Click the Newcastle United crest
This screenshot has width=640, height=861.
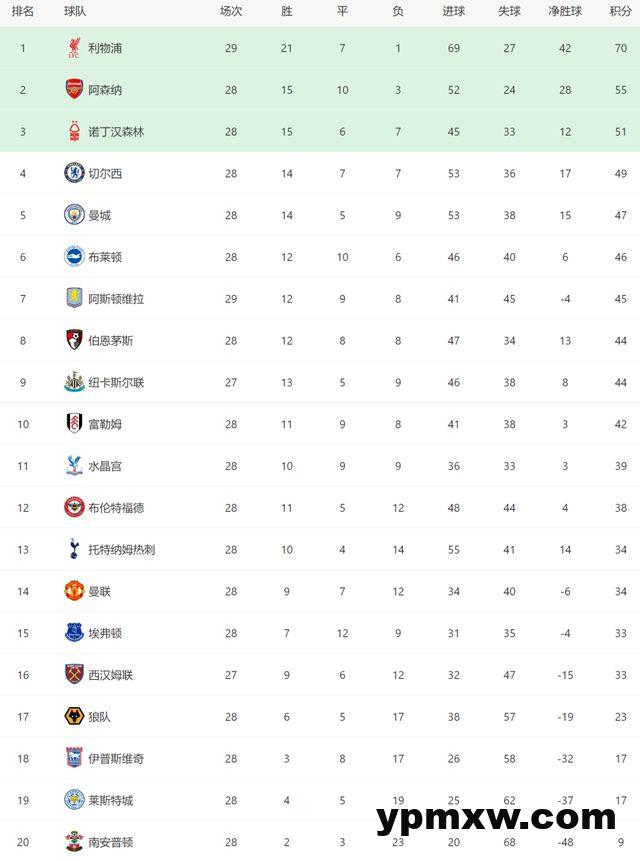tap(74, 382)
